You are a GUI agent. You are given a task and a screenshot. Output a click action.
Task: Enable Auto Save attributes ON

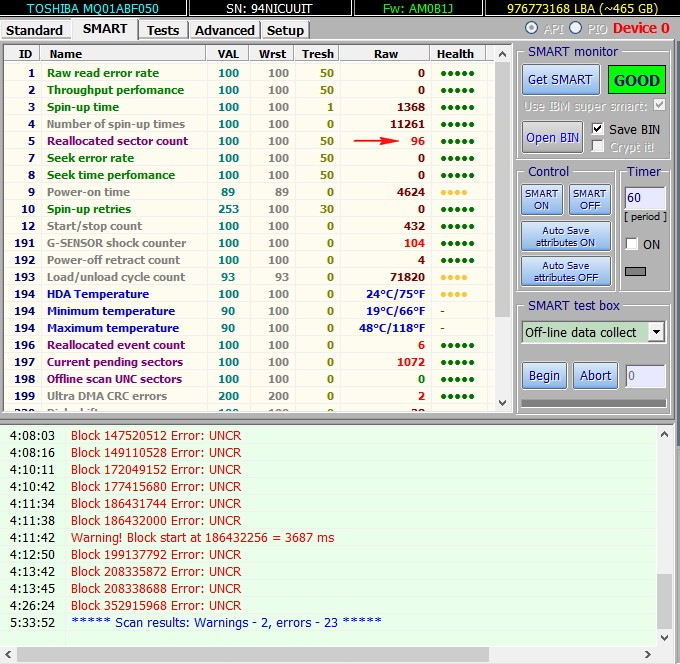click(567, 236)
